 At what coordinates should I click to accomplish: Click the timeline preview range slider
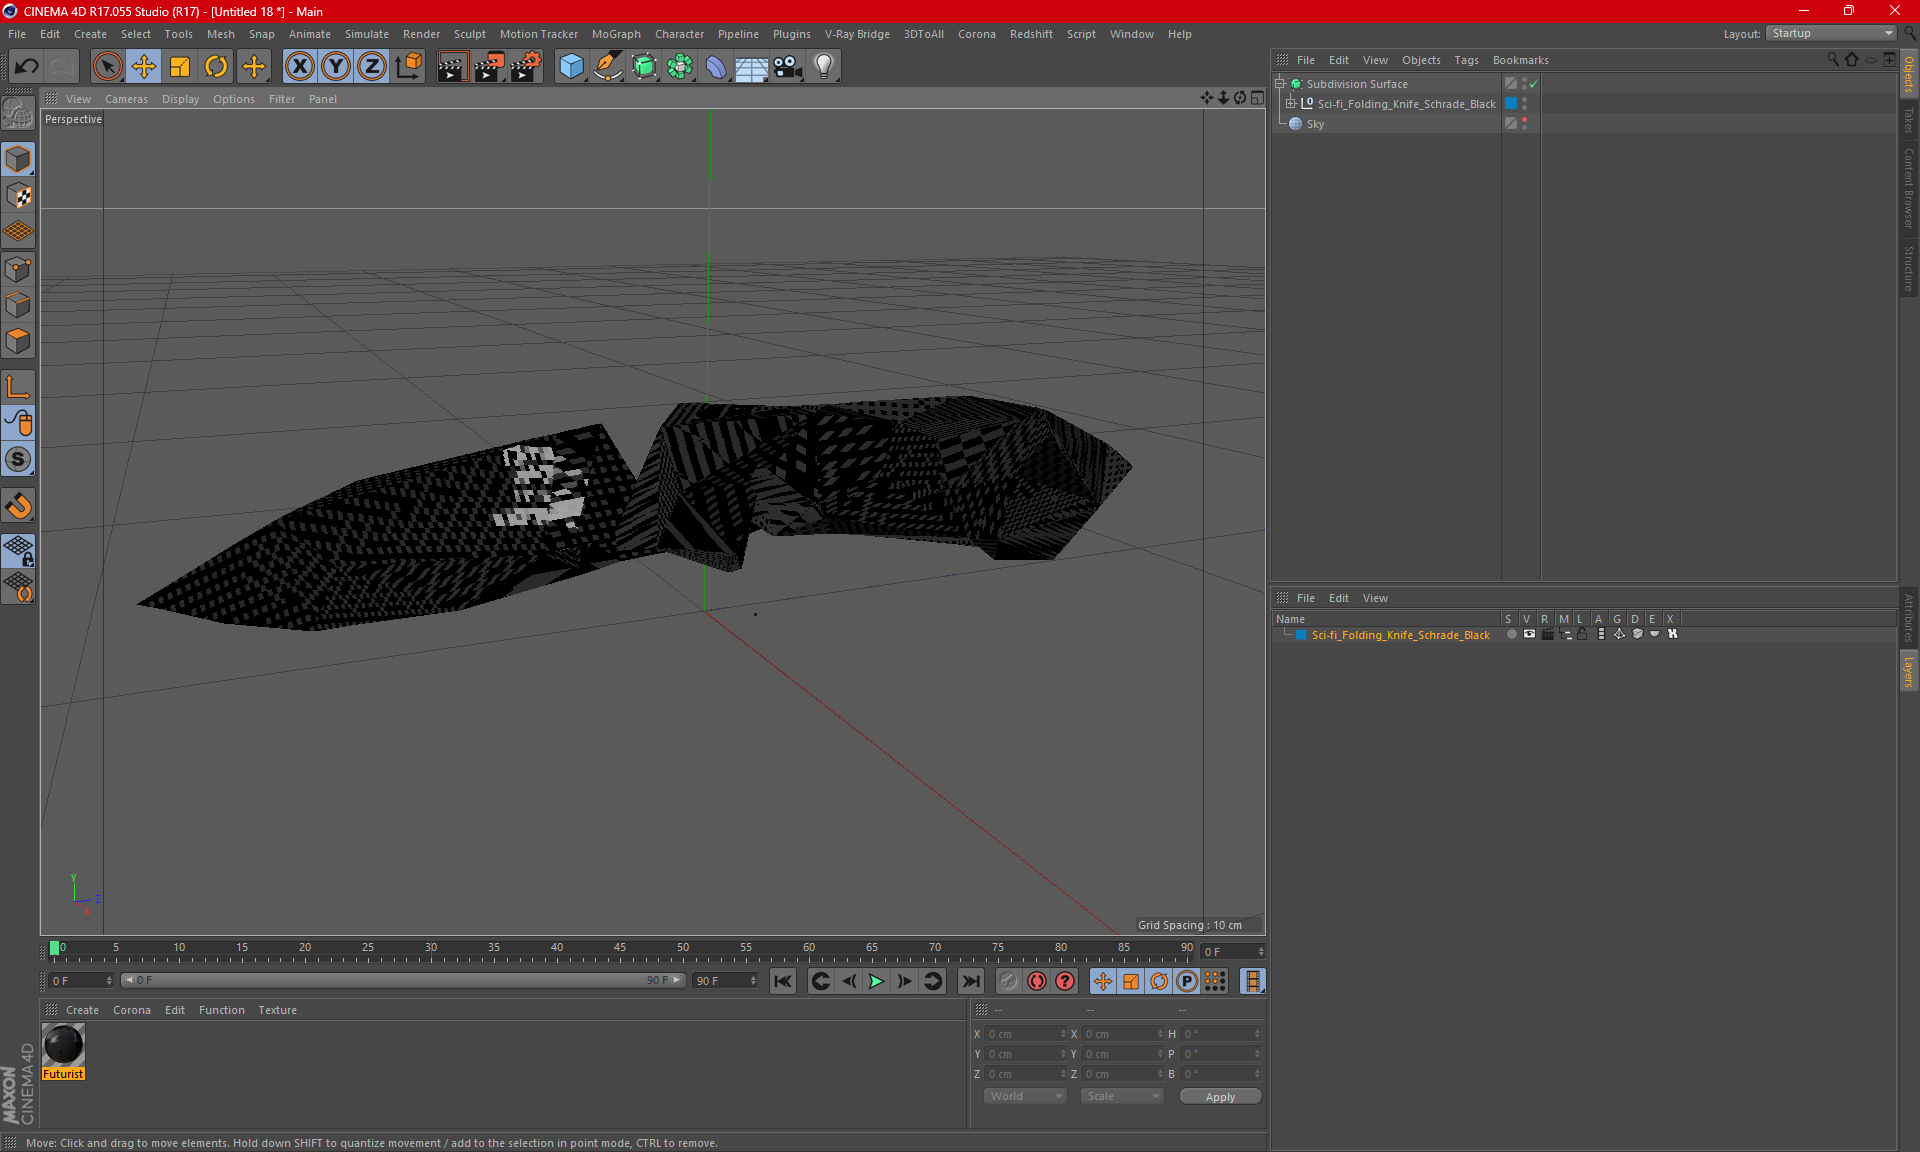pos(403,981)
